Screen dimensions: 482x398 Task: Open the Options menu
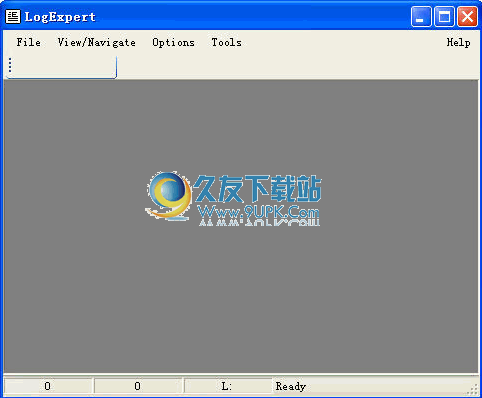click(173, 42)
